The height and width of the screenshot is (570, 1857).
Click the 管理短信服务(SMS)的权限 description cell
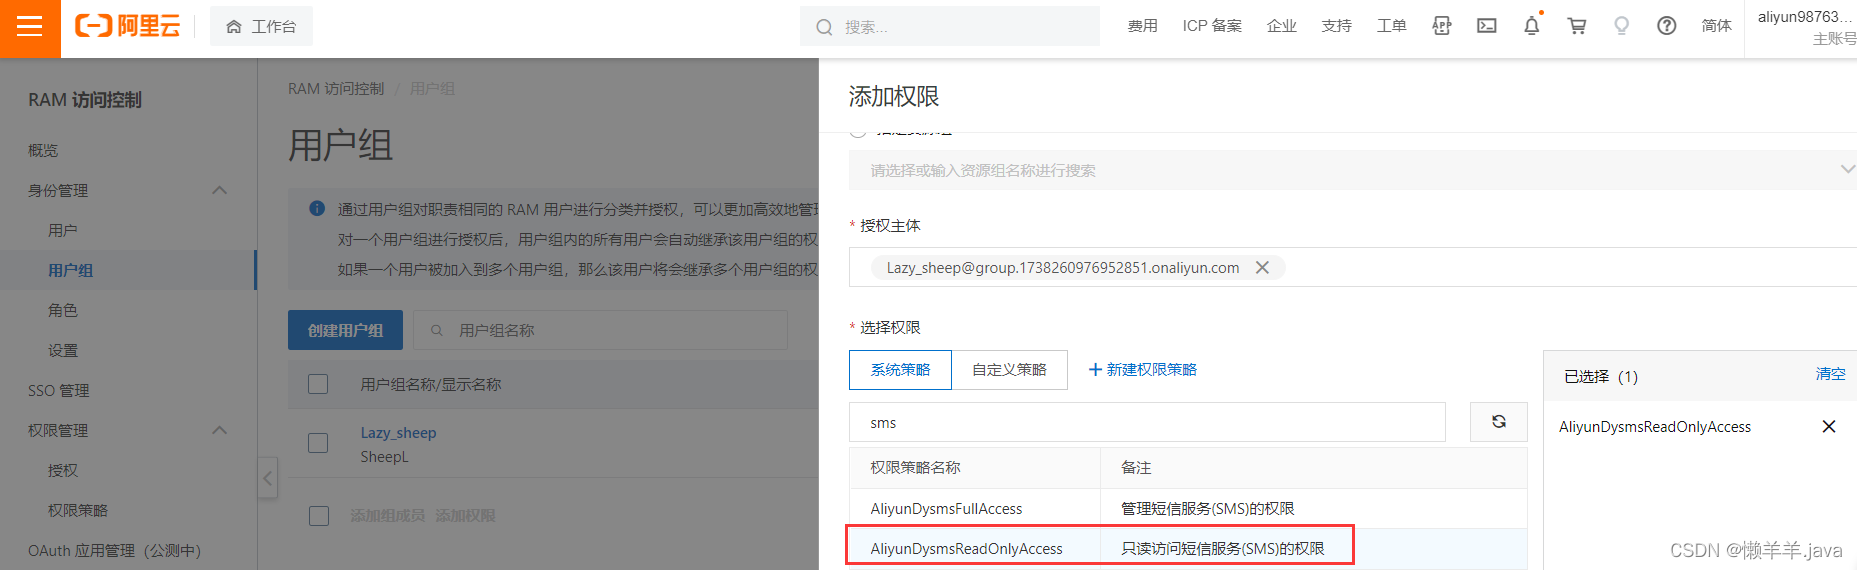[1207, 509]
